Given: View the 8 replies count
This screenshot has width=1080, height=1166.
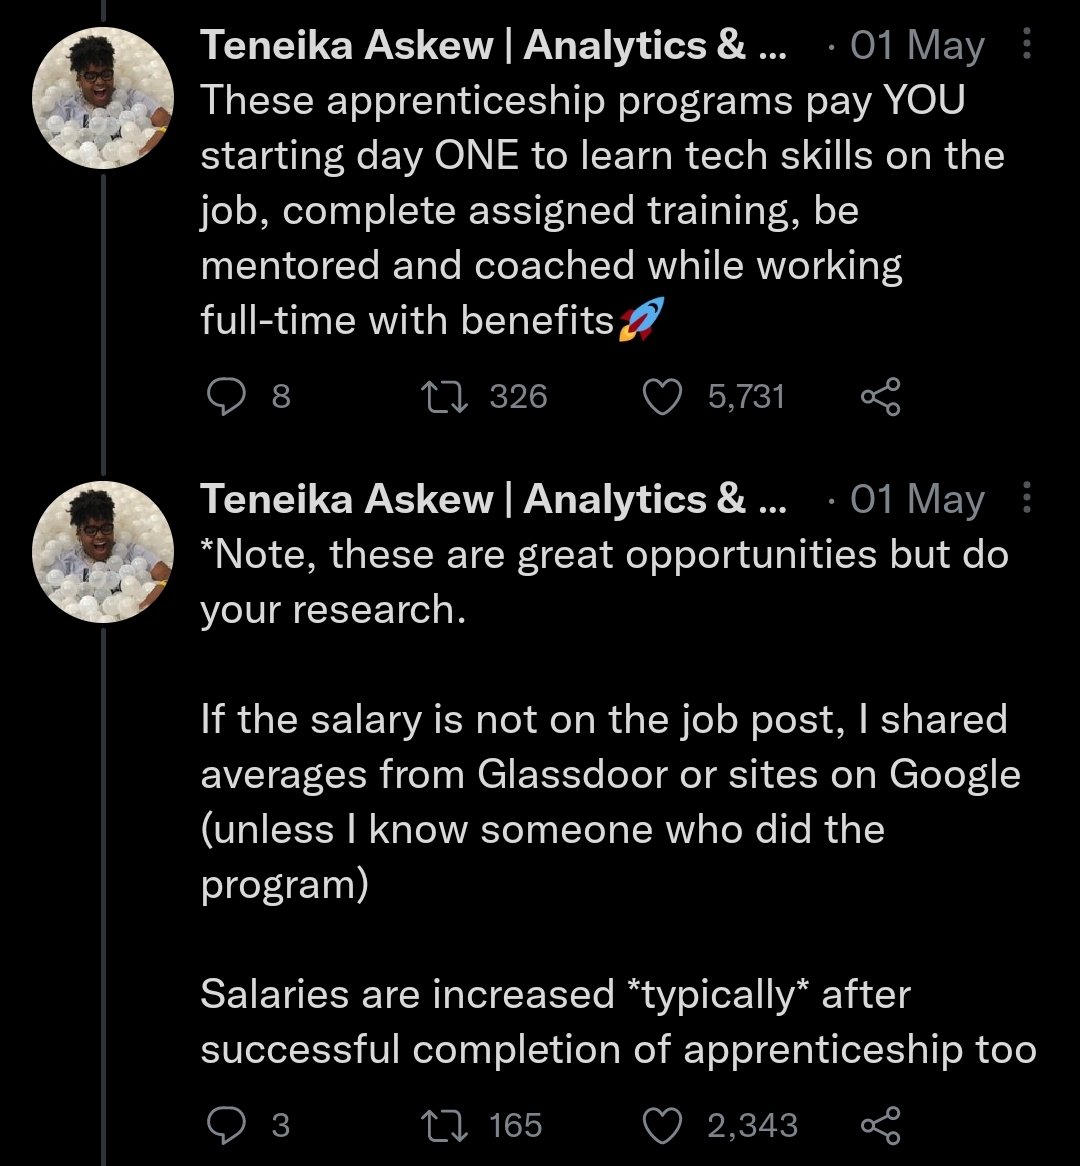Looking at the screenshot, I should tap(281, 397).
